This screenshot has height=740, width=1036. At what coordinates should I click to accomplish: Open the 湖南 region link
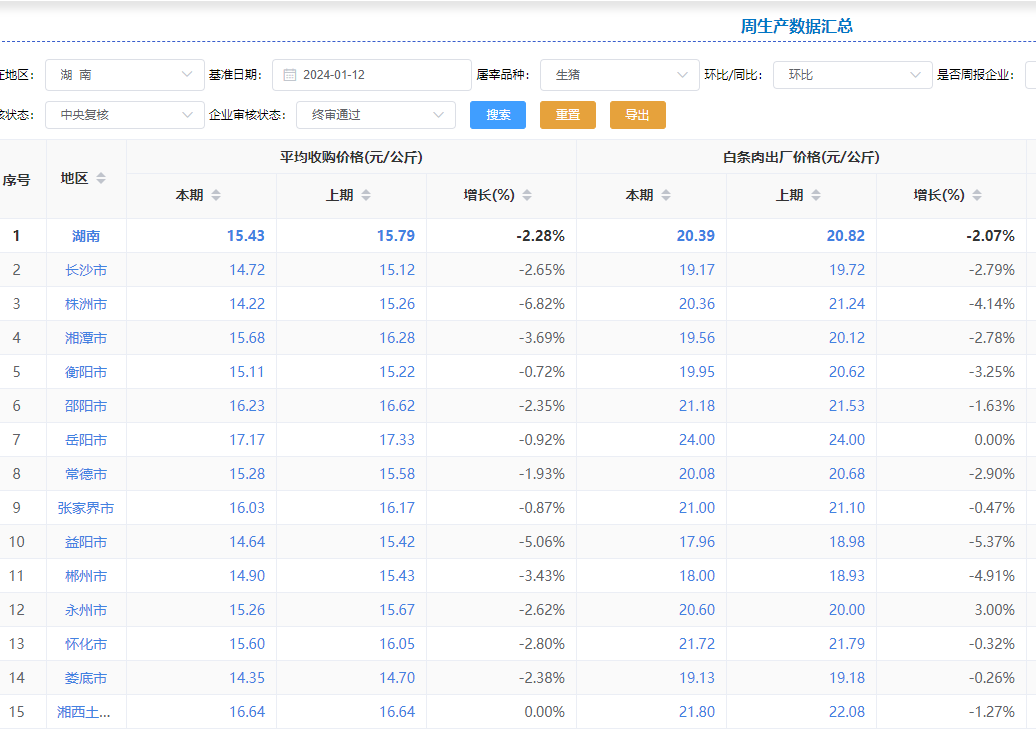coord(86,236)
